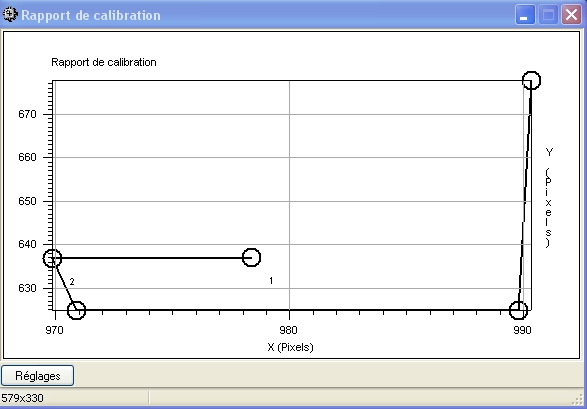Minimize the Rapport de calibration window
Image resolution: width=587 pixels, height=409 pixels.
tap(525, 15)
